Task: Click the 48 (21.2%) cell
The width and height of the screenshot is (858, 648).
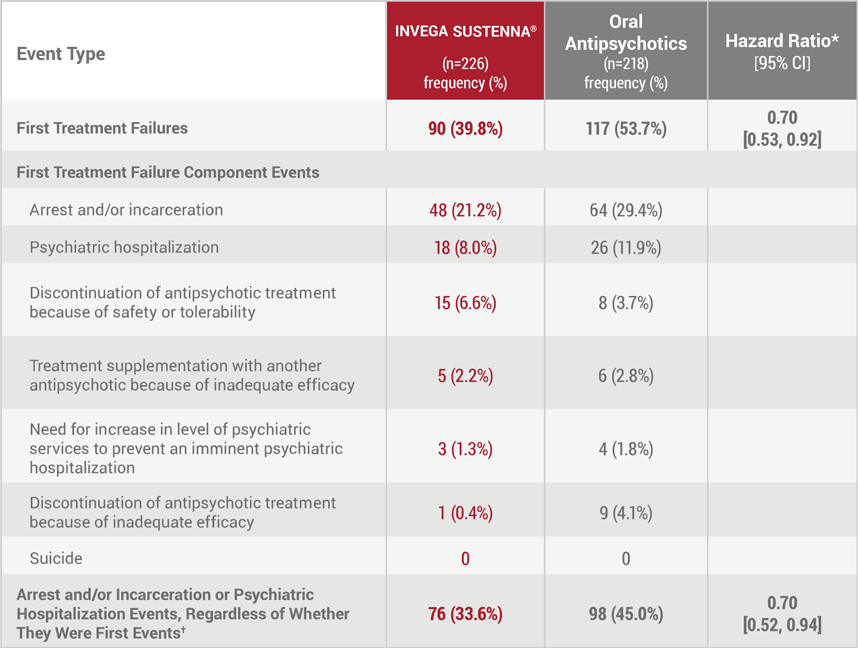Action: (x=465, y=210)
